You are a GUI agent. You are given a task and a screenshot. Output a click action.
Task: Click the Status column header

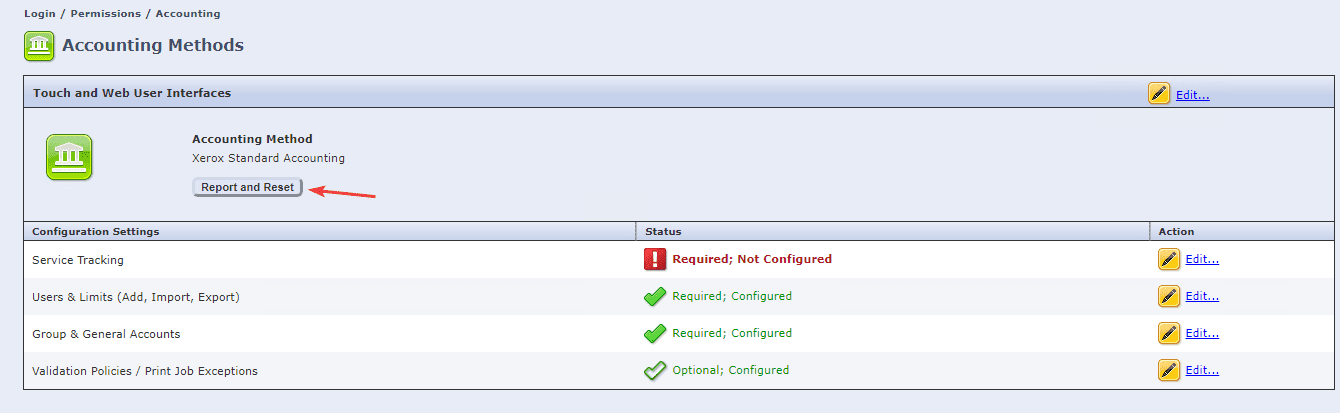663,231
